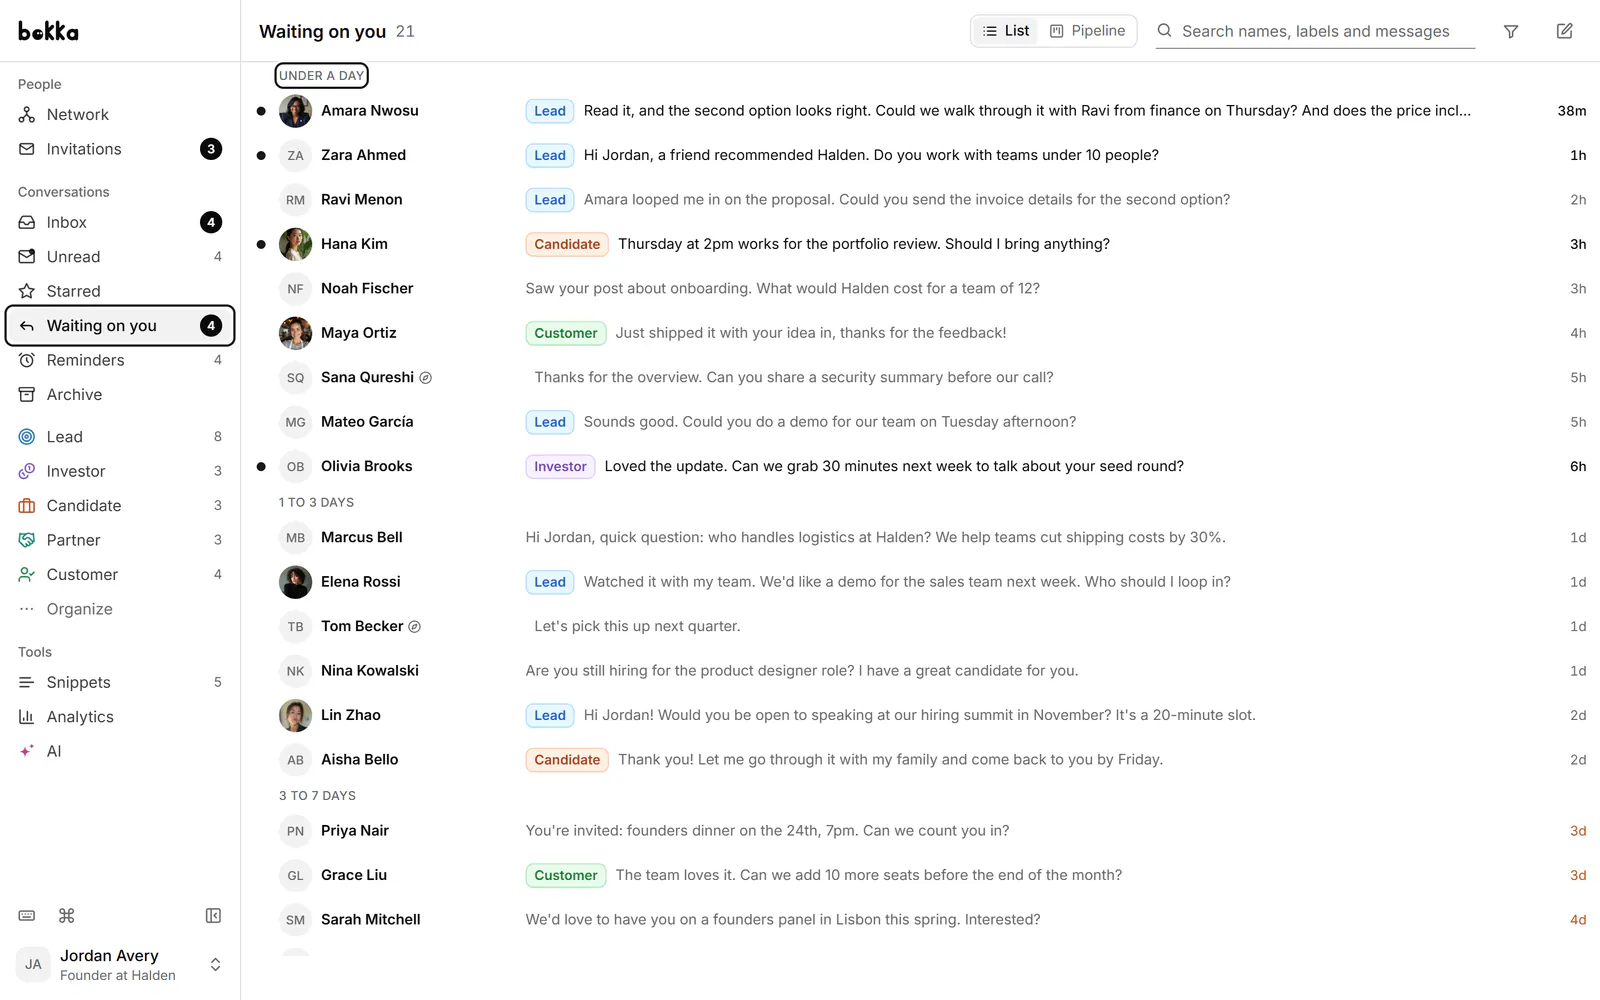Image resolution: width=1600 pixels, height=1000 pixels.
Task: Expand Jordan Avery account switcher chevron
Action: tap(214, 965)
